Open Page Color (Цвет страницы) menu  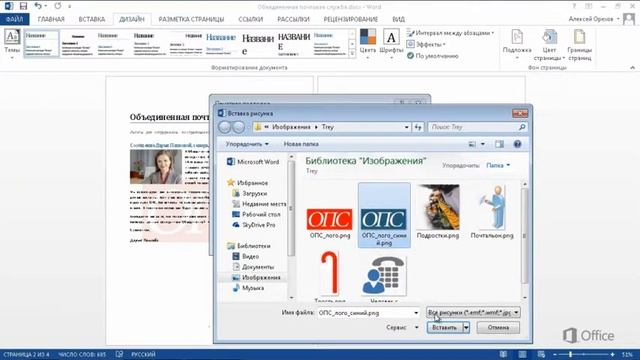[x=549, y=45]
